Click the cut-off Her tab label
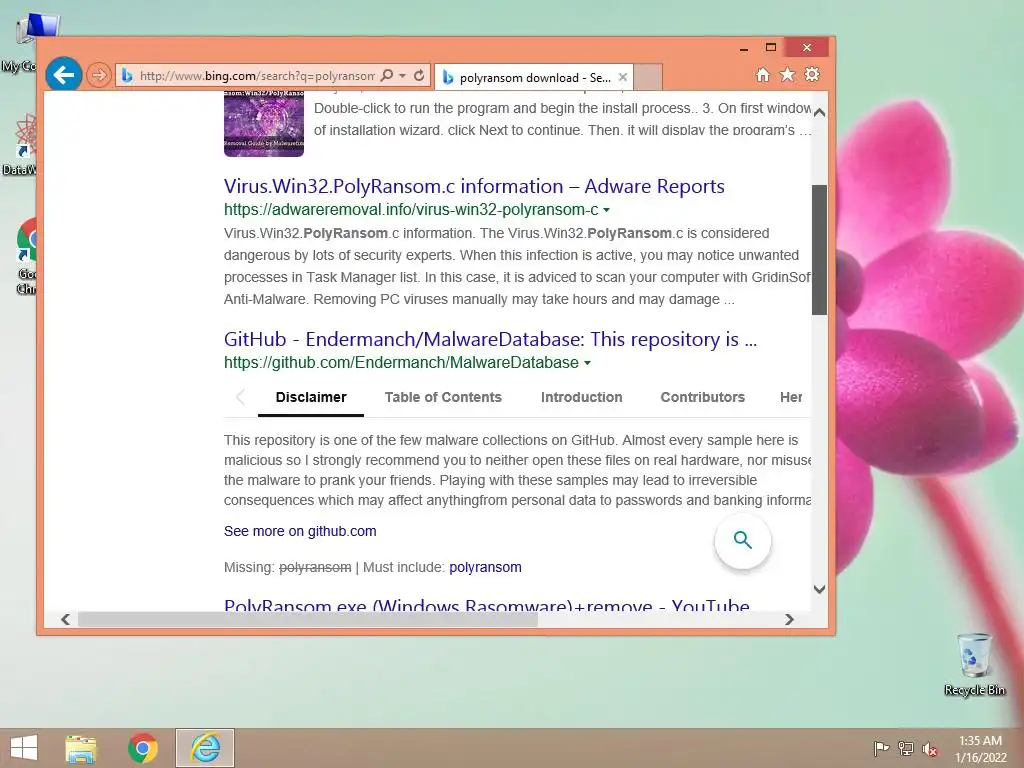Image resolution: width=1024 pixels, height=768 pixels. click(x=791, y=397)
